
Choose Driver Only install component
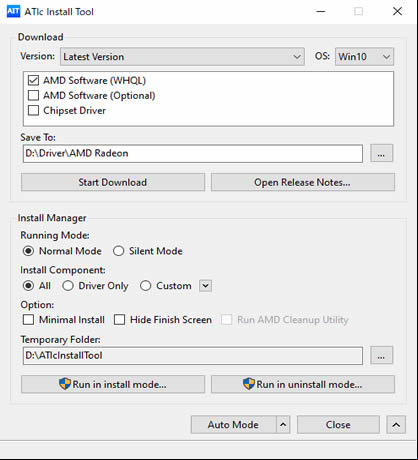68,286
